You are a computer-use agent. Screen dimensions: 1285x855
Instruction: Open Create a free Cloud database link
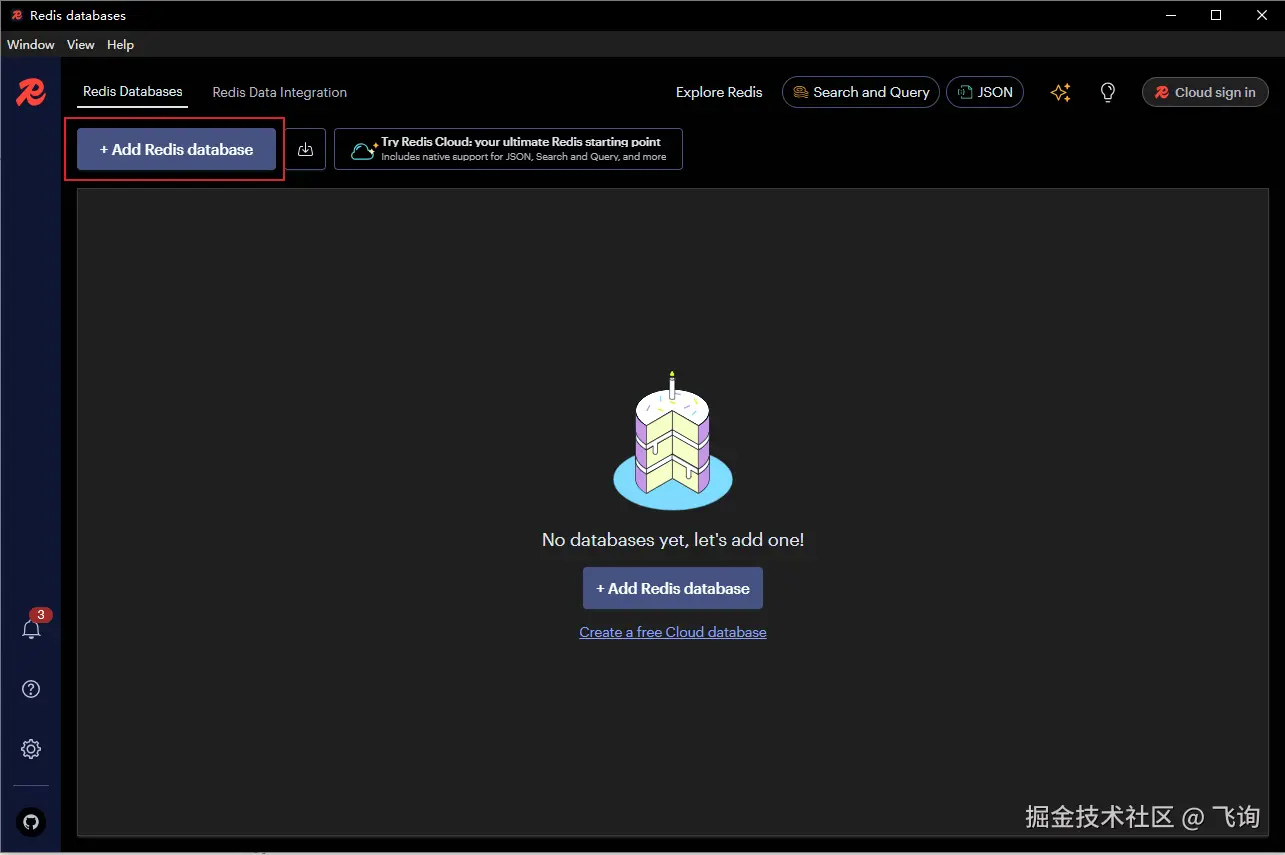point(673,632)
